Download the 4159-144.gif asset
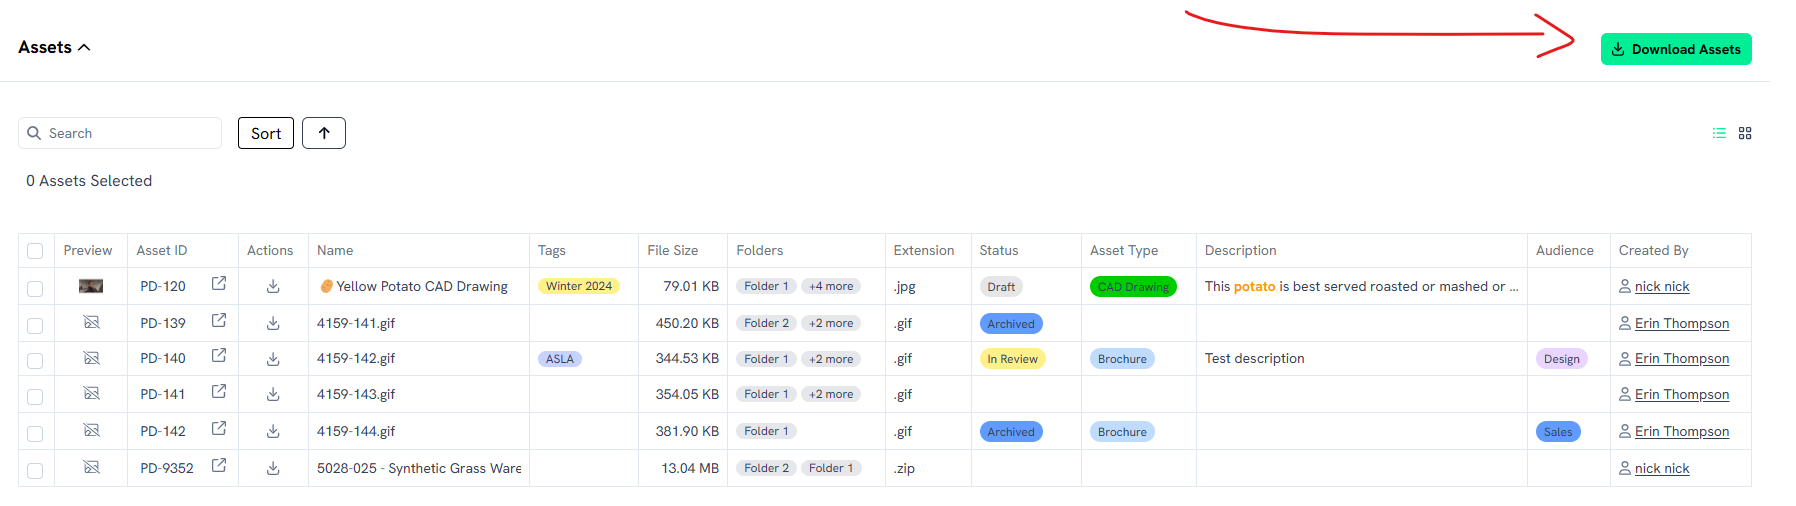The image size is (1796, 506). coord(273,432)
